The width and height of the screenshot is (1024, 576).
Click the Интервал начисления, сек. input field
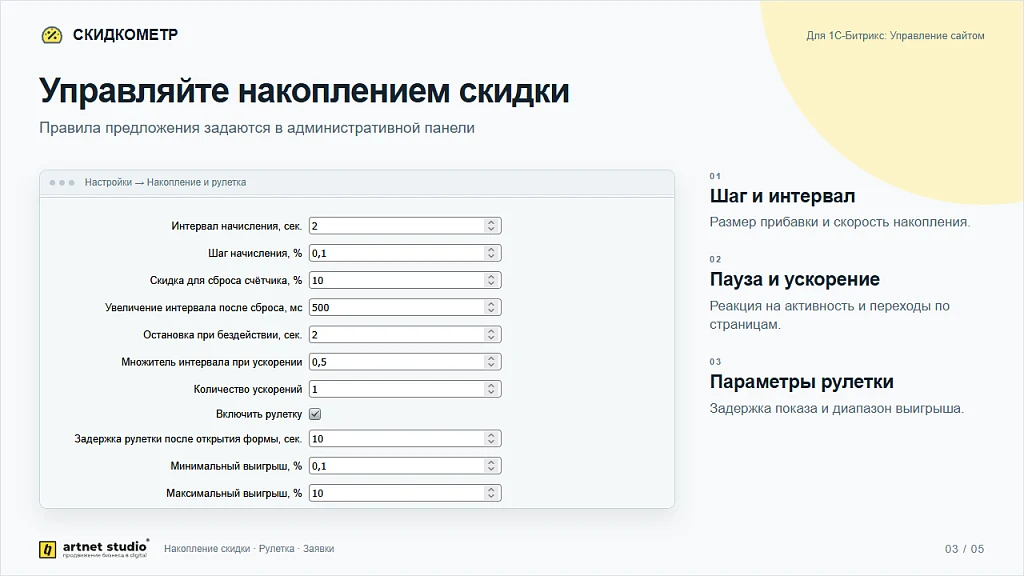coord(405,226)
